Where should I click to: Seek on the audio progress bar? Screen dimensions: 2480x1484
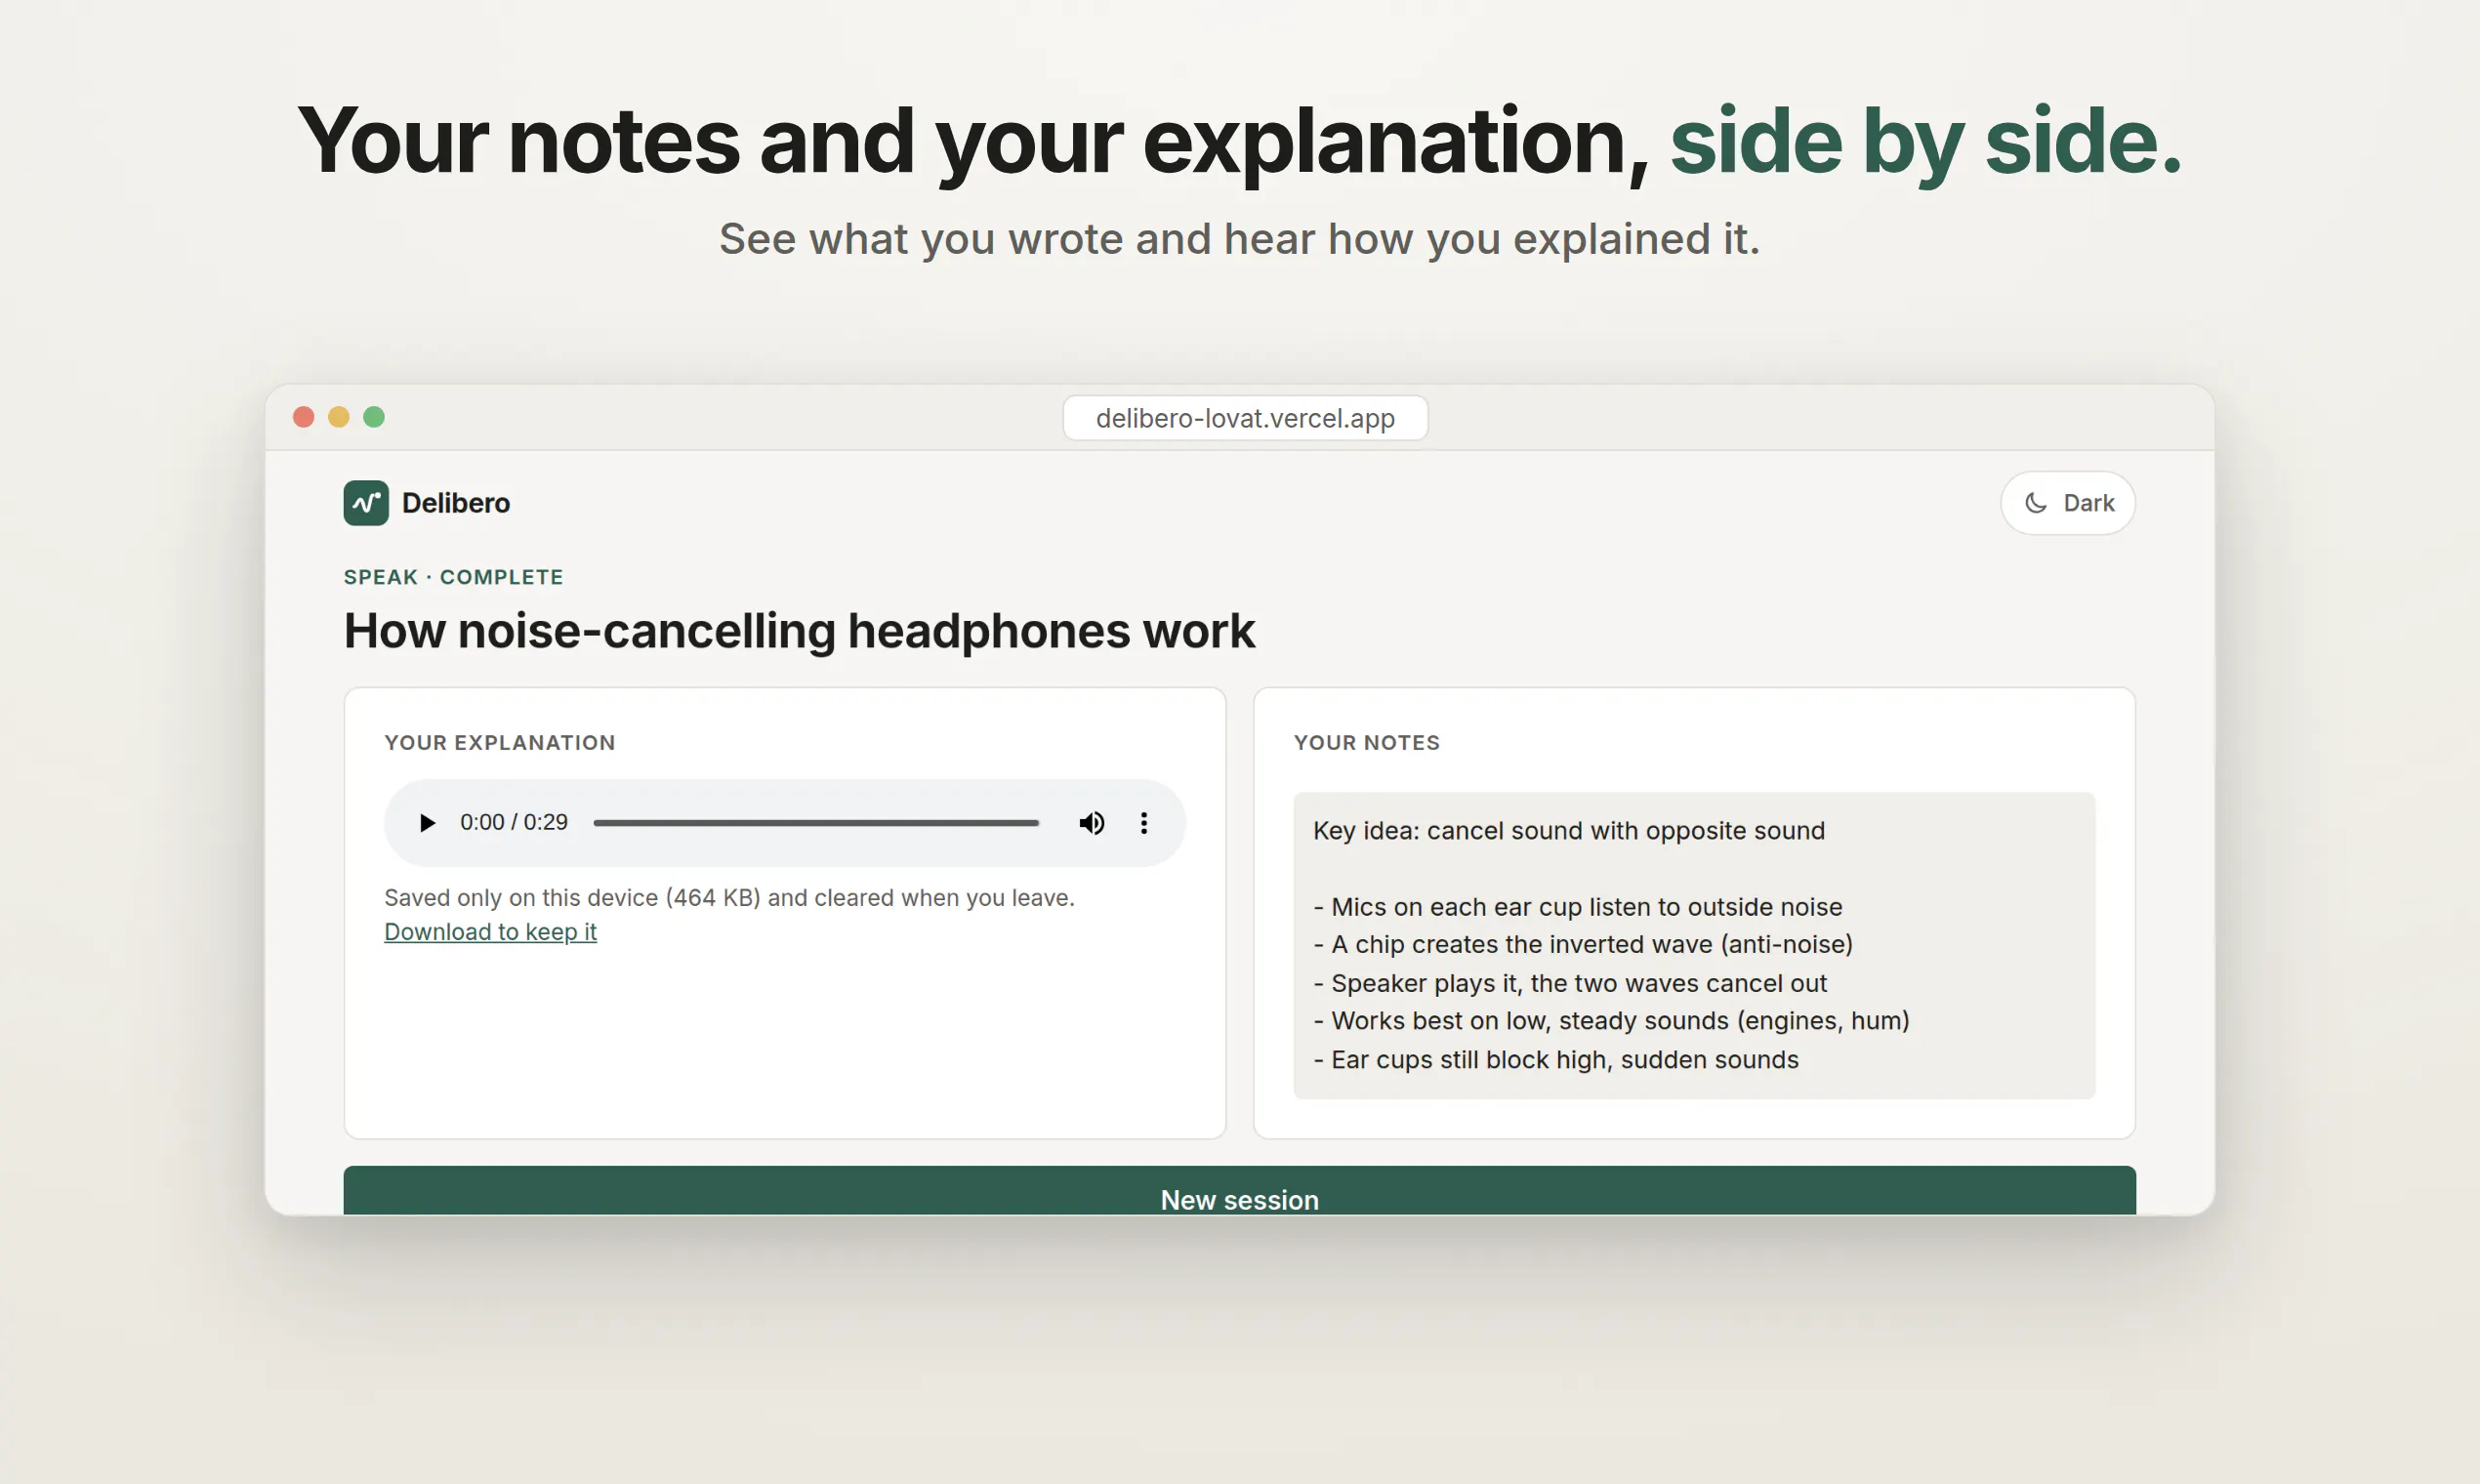coord(816,823)
